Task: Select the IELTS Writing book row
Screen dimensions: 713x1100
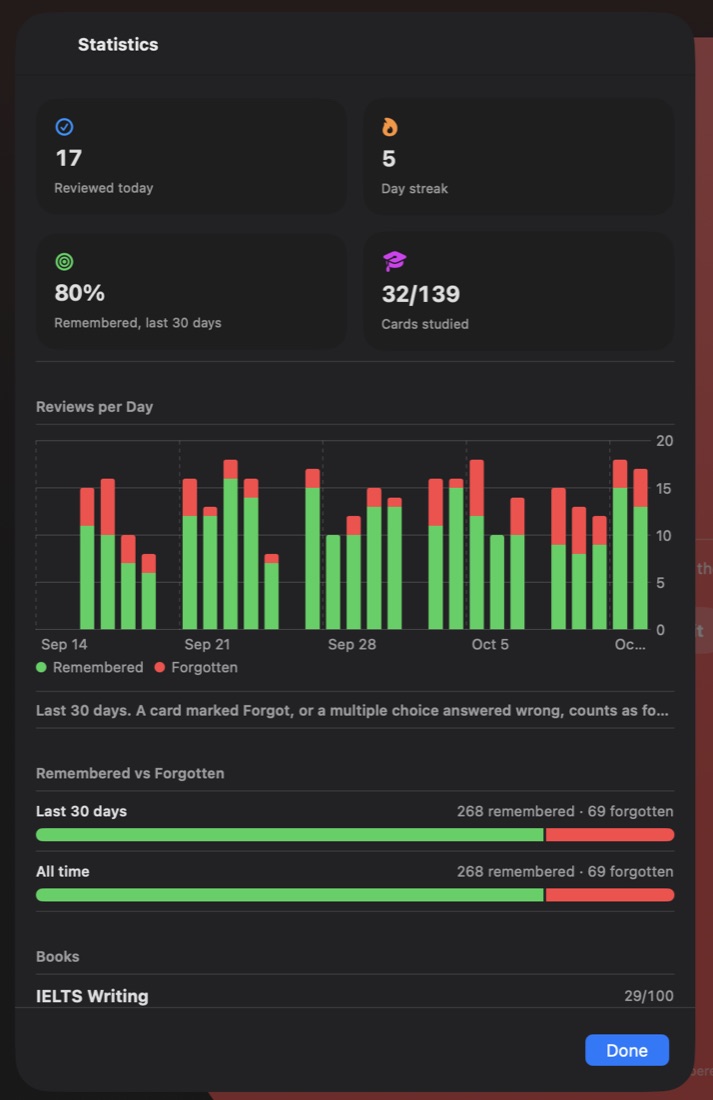Action: click(x=355, y=995)
